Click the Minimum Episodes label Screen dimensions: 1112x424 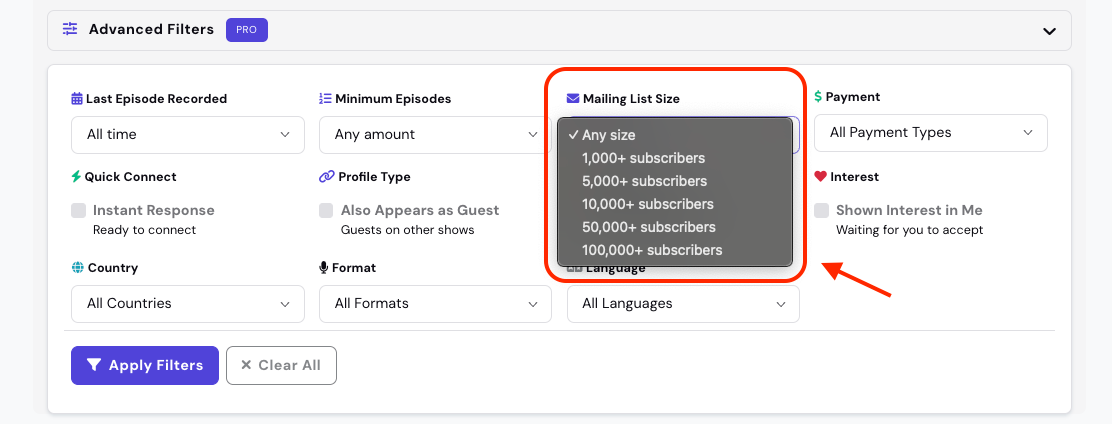(393, 99)
